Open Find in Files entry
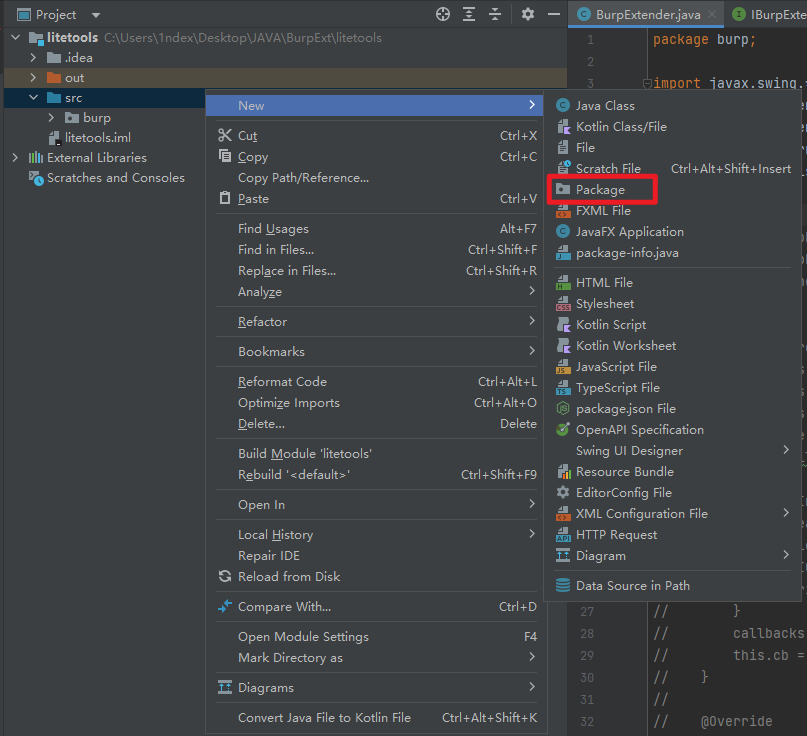Viewport: 807px width, 736px height. [377, 250]
